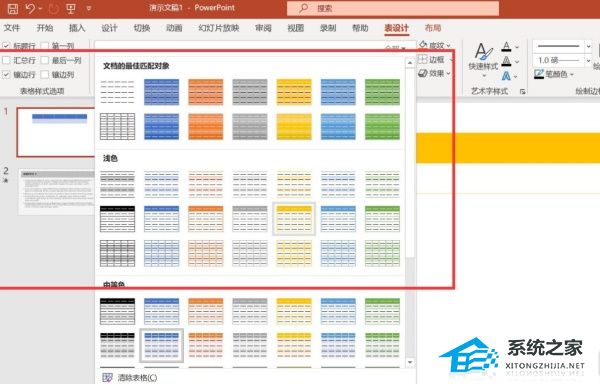Select black header light style under 浅色

(x=117, y=219)
